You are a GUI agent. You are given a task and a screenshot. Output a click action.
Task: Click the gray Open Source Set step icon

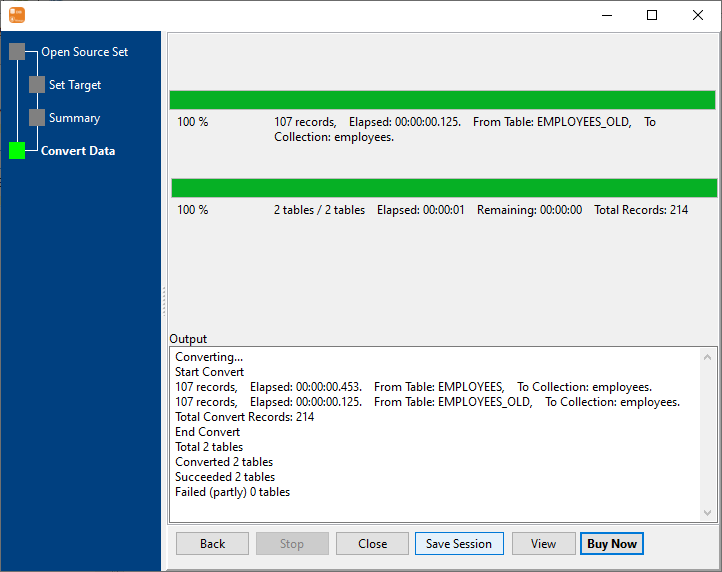(x=17, y=52)
